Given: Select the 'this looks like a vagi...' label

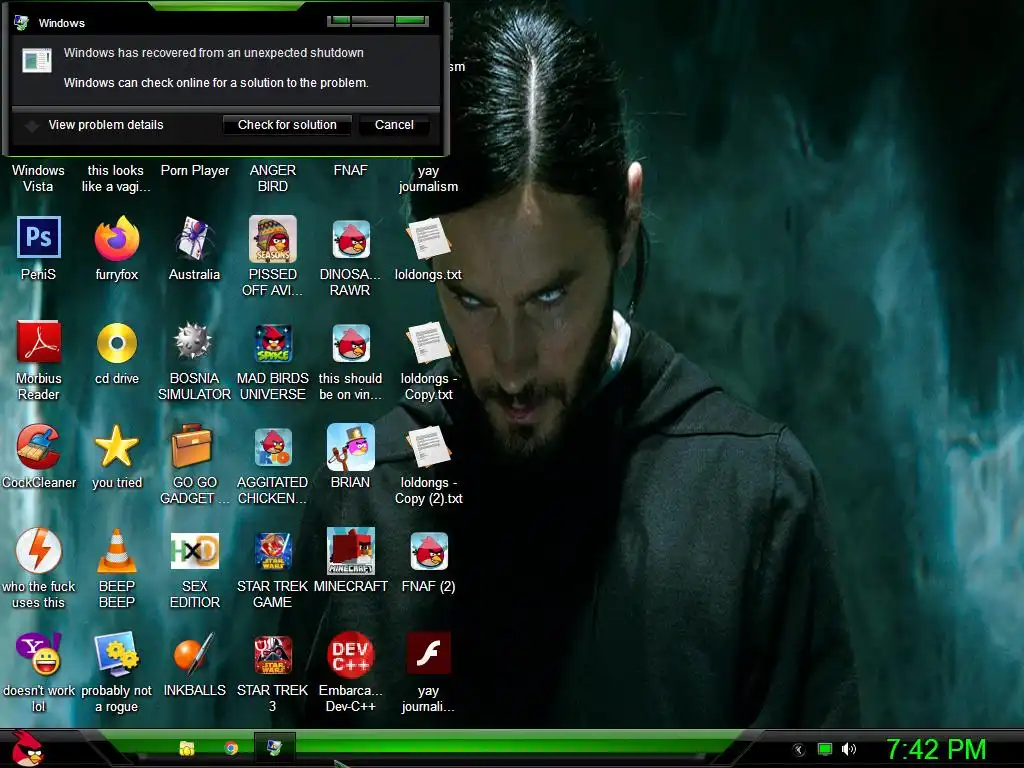Looking at the screenshot, I should (116, 178).
